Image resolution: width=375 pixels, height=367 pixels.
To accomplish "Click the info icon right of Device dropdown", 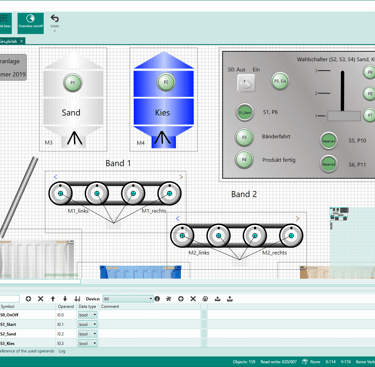I will (157, 299).
